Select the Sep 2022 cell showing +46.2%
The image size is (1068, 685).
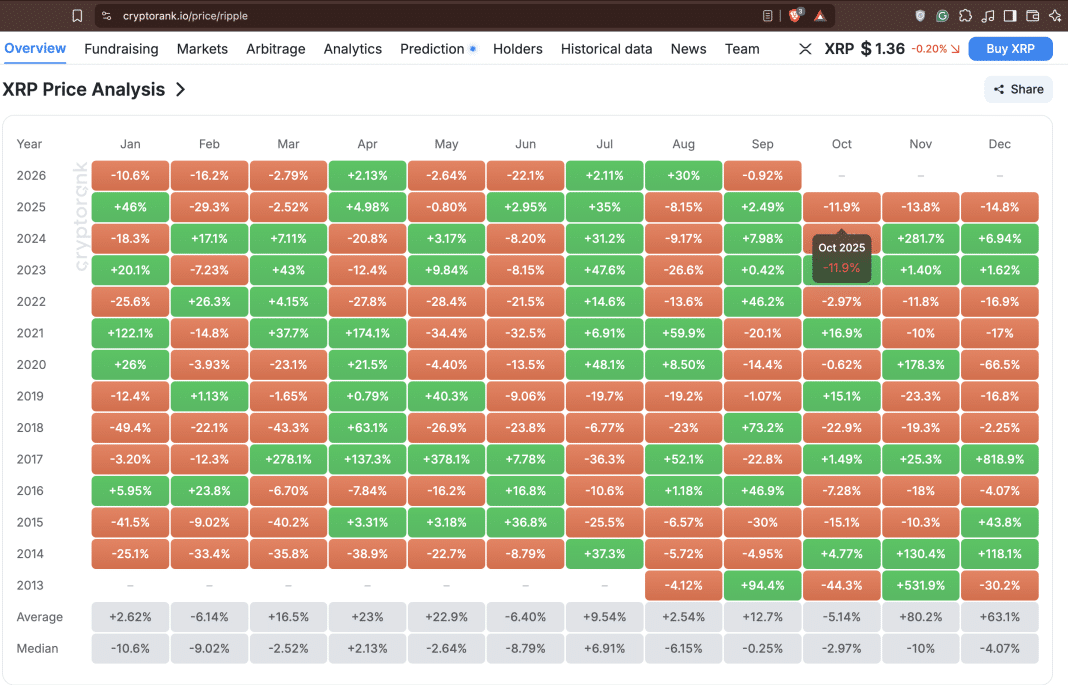point(762,302)
